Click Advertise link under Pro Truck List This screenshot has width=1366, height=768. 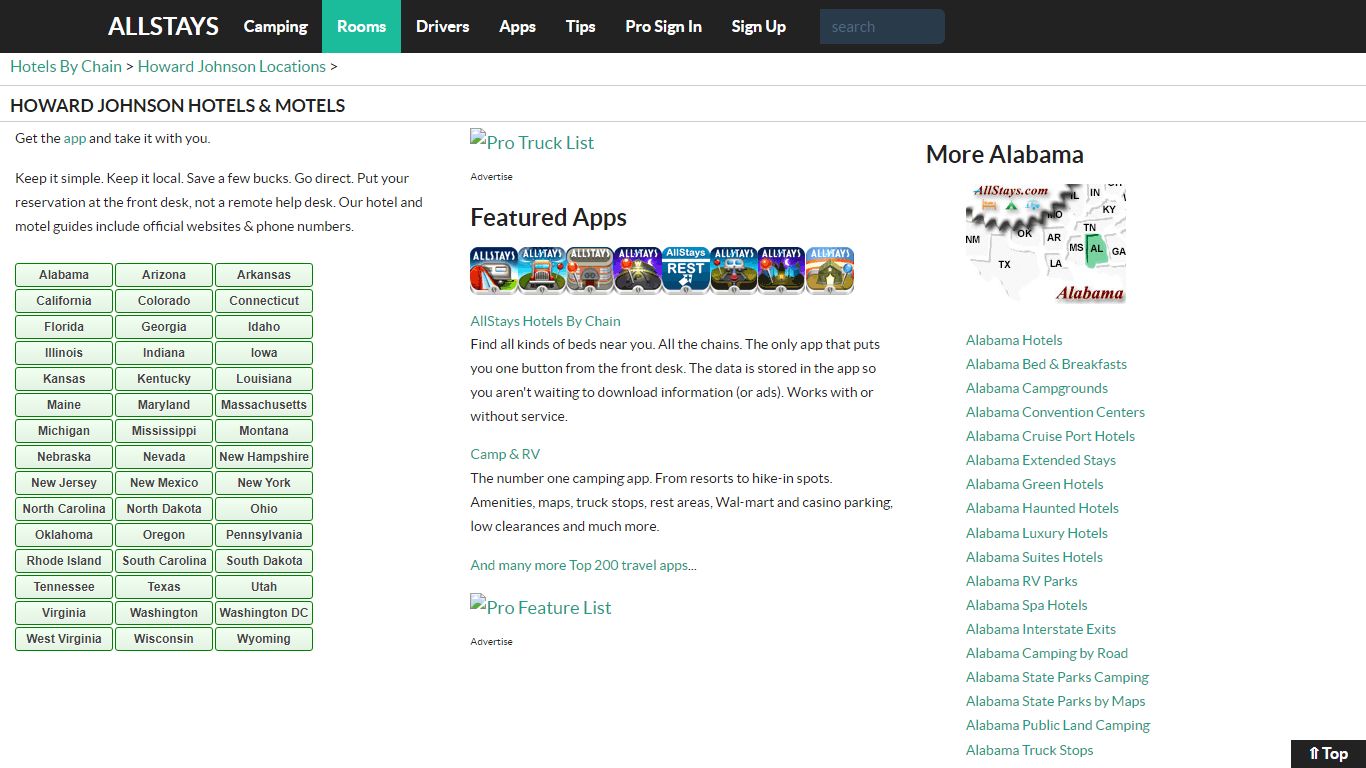tap(492, 177)
